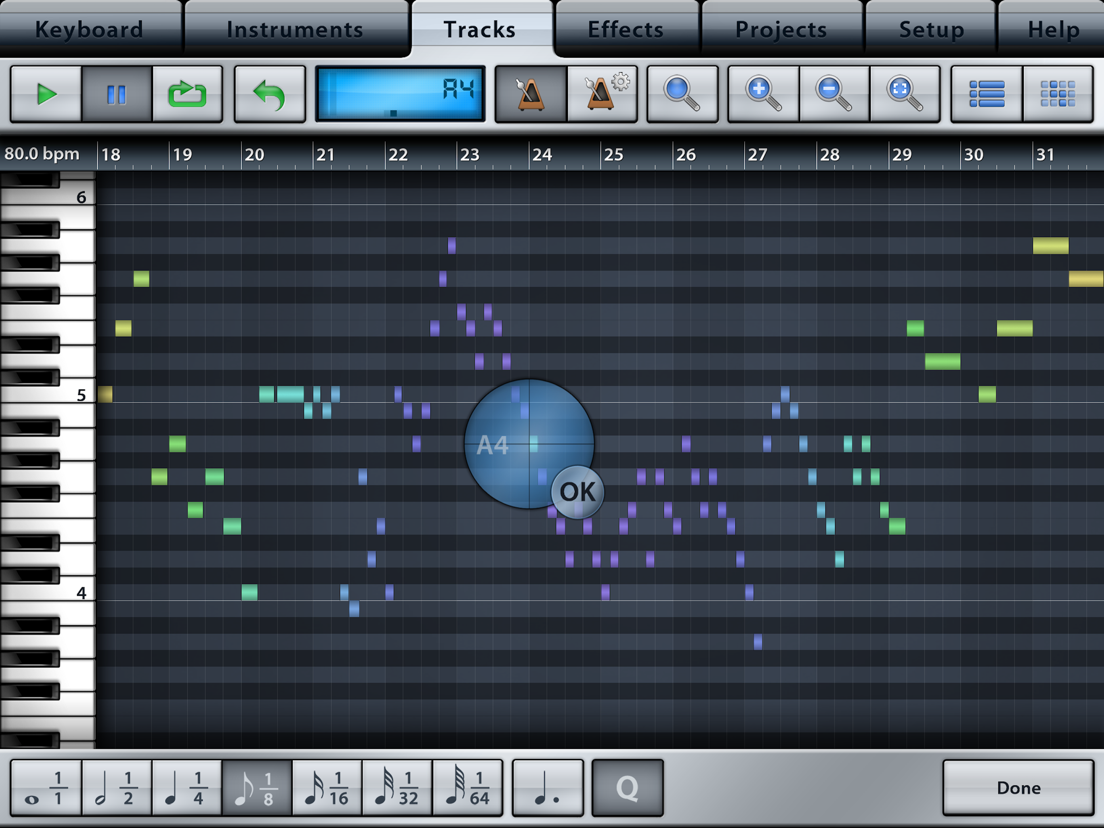This screenshot has height=828, width=1104.
Task: Toggle the metronome on or off
Action: tap(529, 93)
